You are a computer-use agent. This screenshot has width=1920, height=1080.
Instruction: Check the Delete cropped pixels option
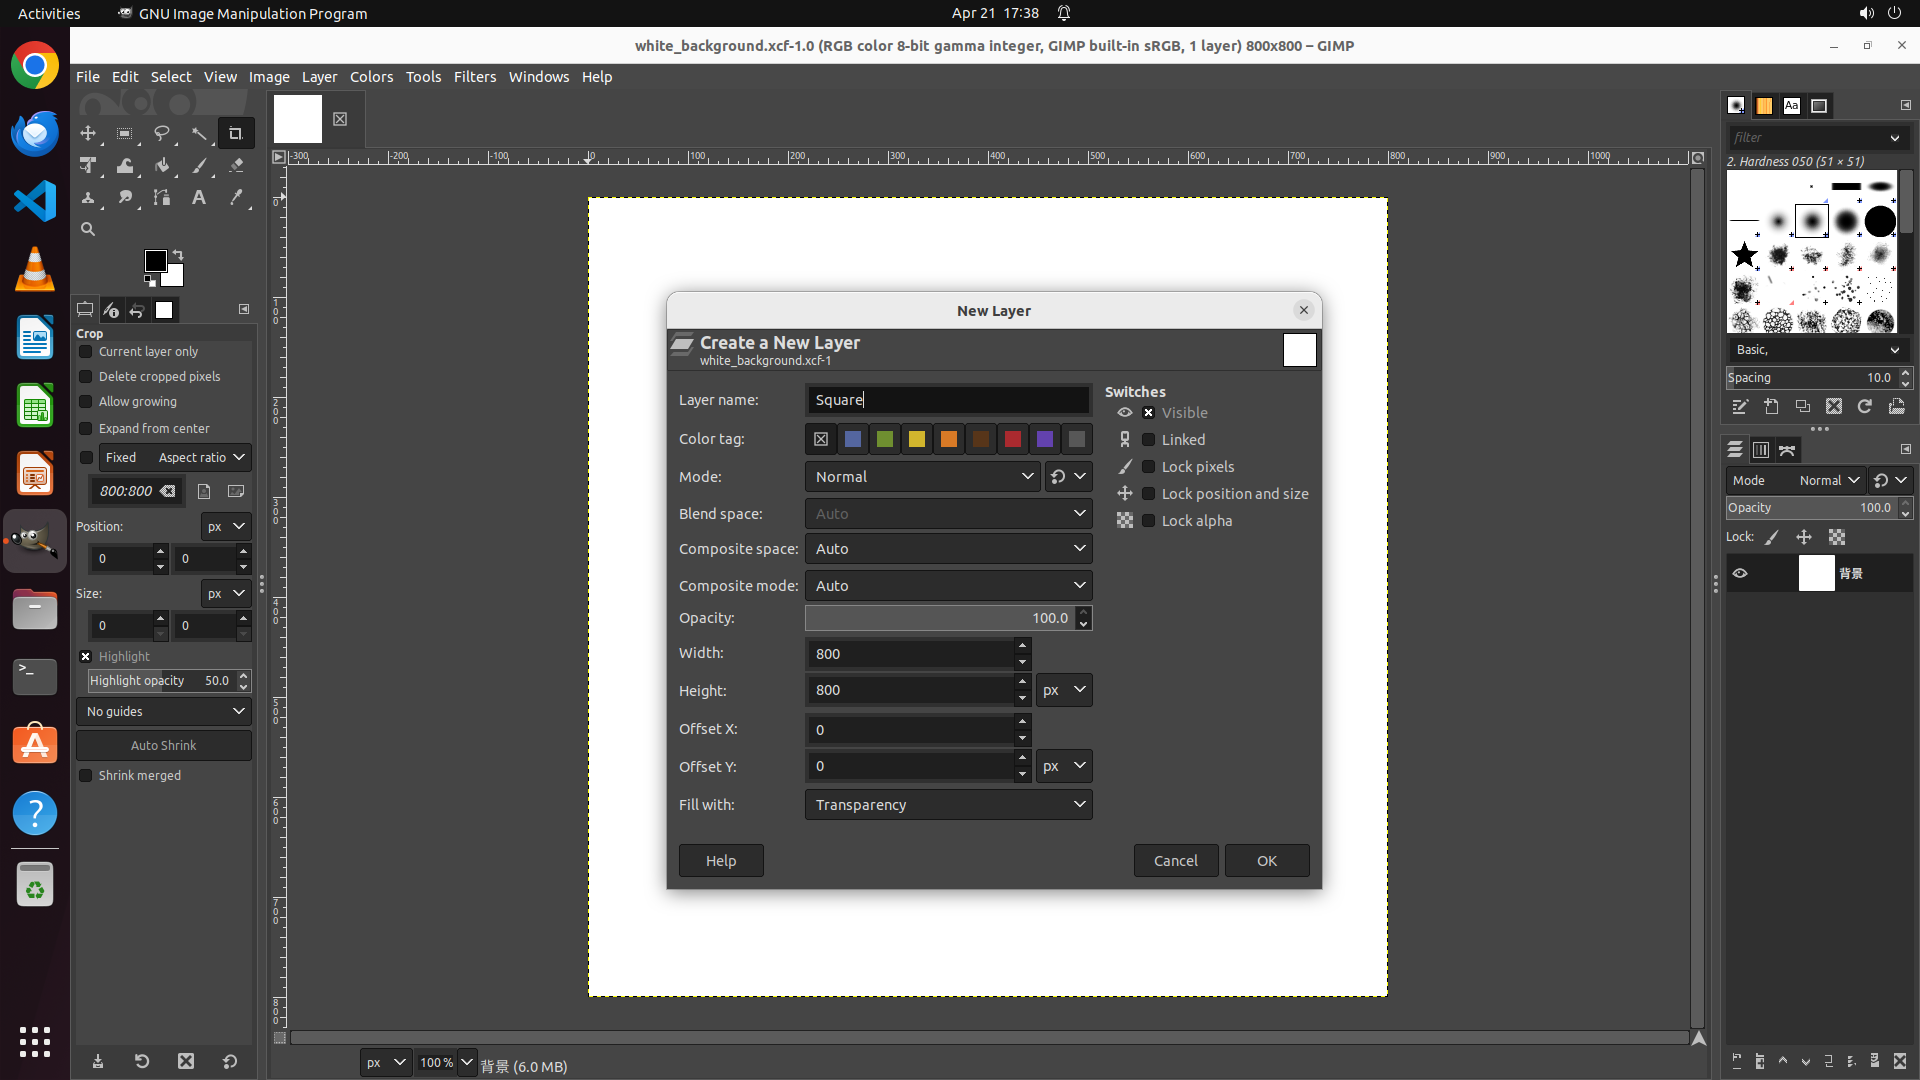(x=86, y=377)
